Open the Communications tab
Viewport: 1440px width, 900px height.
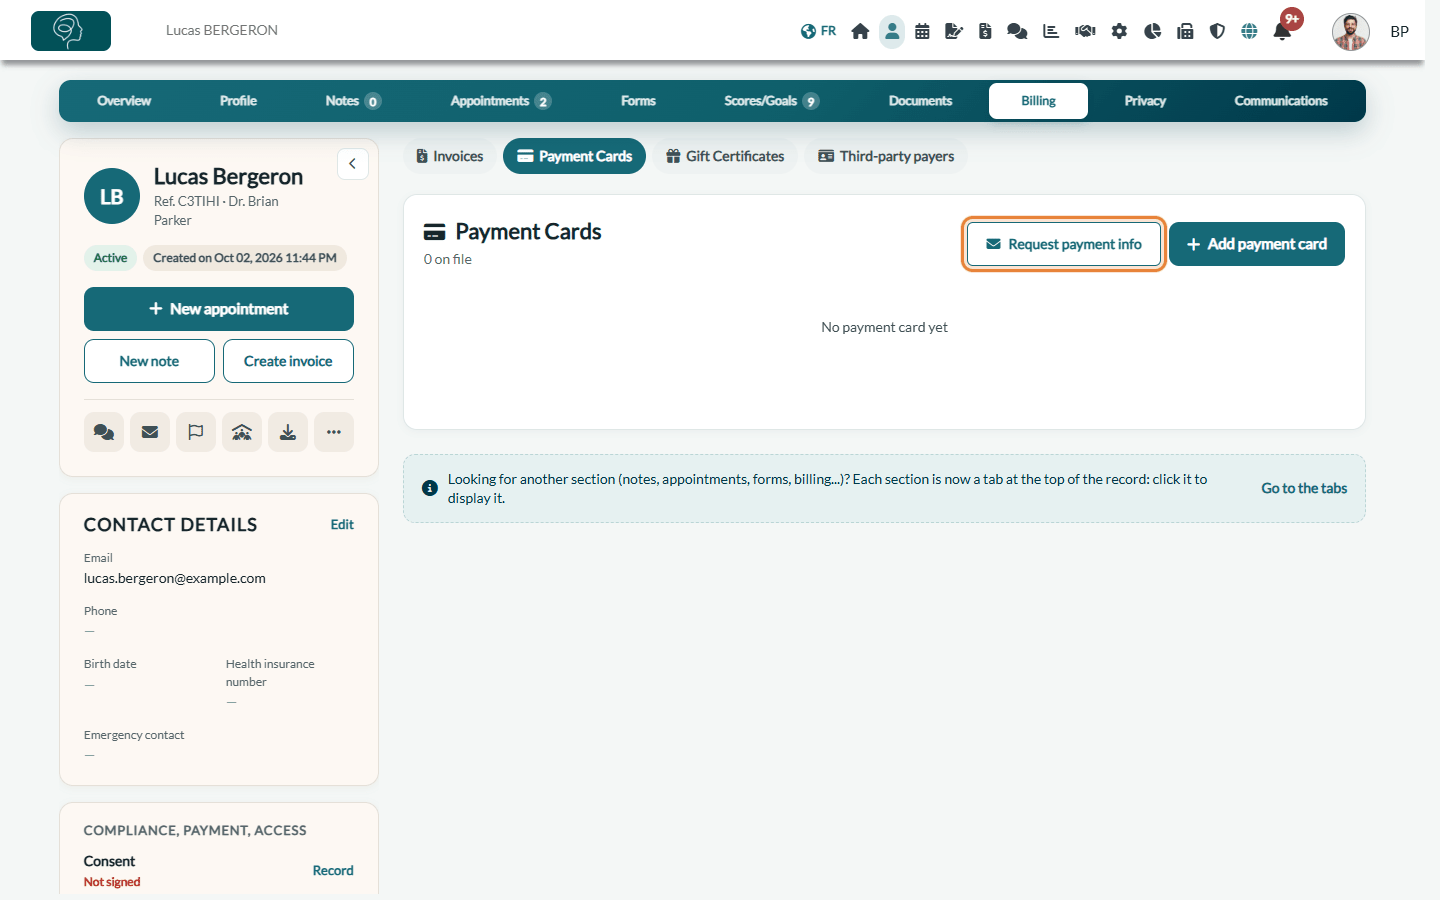click(1281, 101)
